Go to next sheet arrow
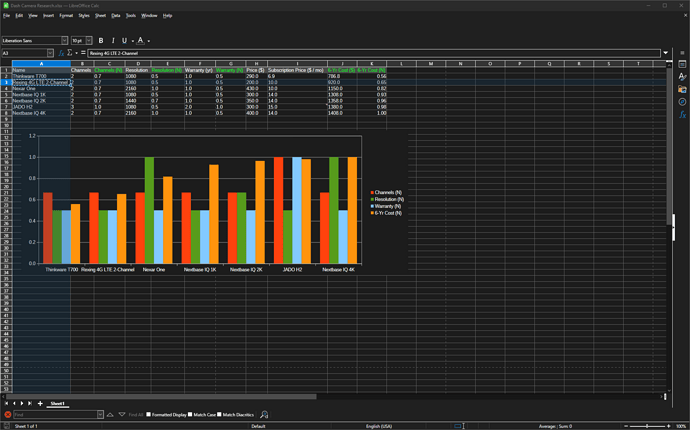The width and height of the screenshot is (690, 430). [22, 403]
